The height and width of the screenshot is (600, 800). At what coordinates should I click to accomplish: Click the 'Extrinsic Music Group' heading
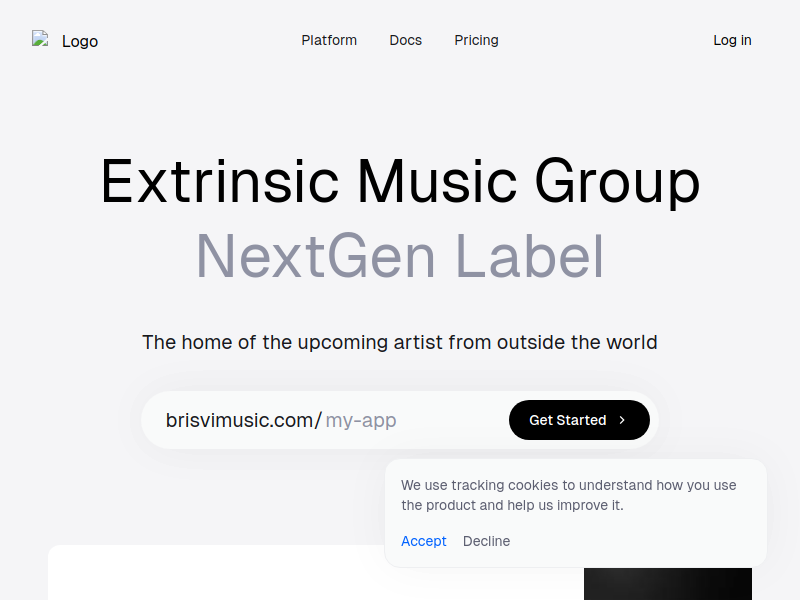[401, 182]
